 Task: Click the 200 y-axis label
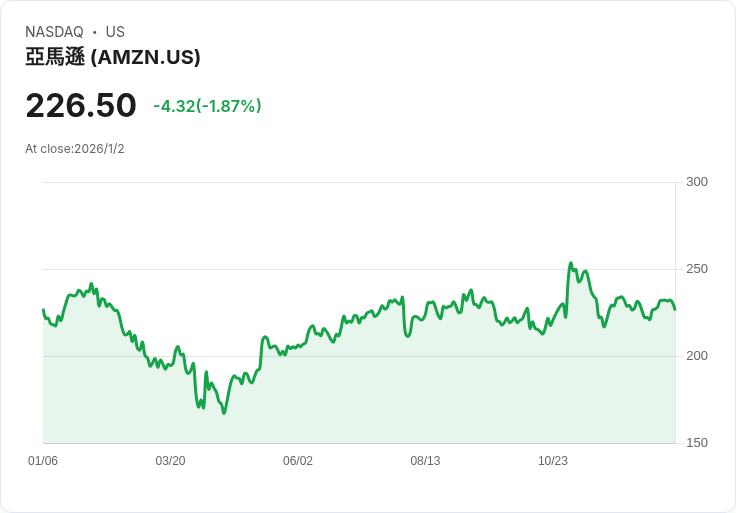point(697,356)
